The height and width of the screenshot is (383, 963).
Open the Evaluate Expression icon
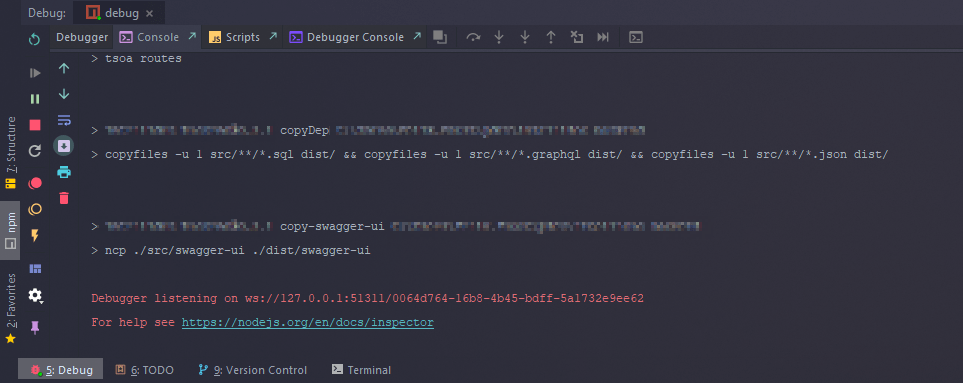pos(636,37)
